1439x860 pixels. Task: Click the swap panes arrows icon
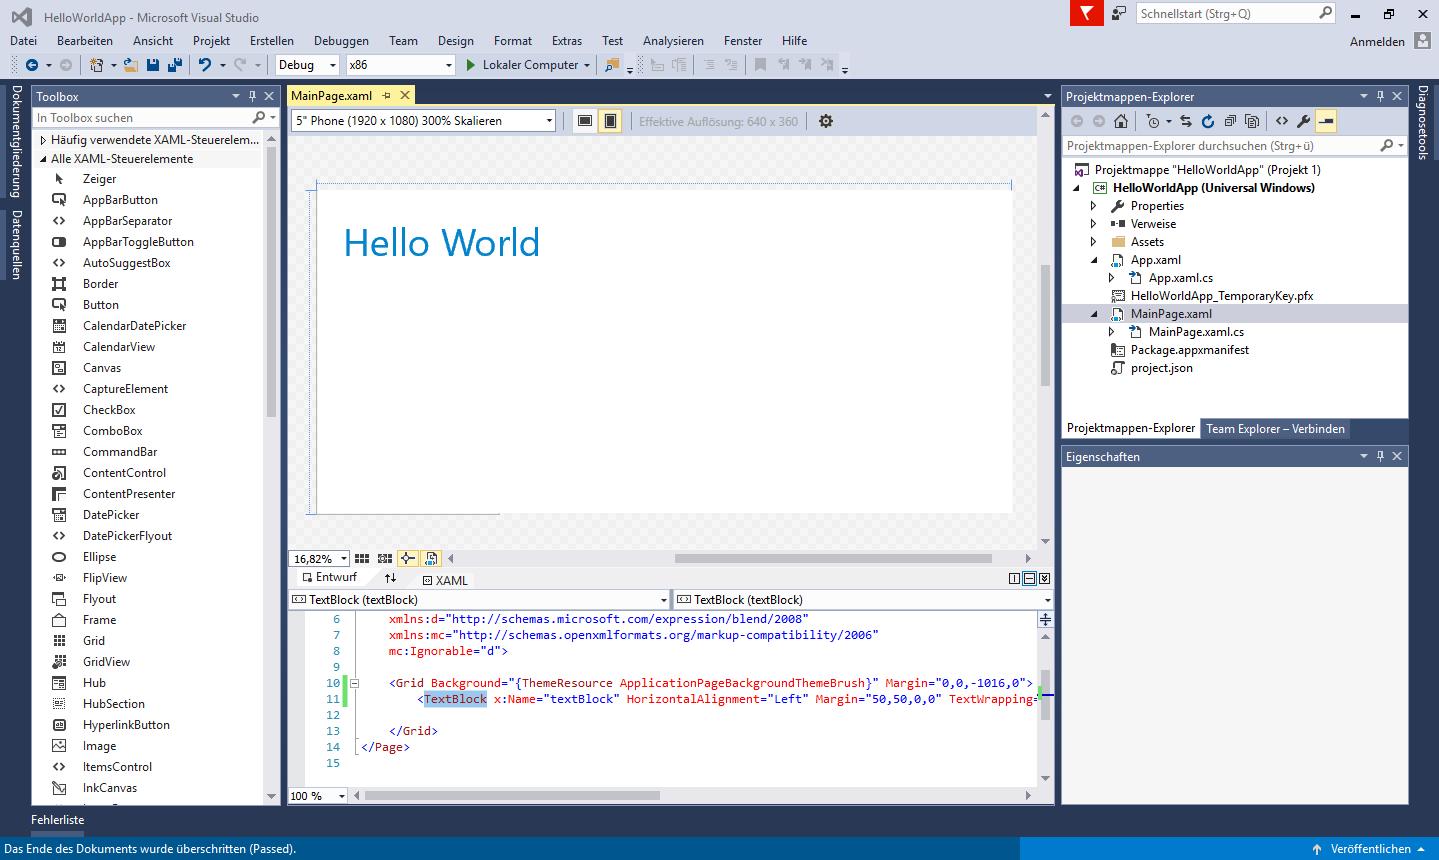(390, 578)
